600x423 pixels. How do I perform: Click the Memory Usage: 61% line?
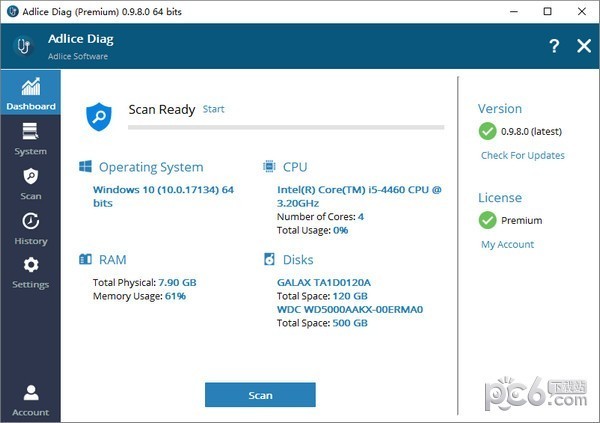click(139, 296)
